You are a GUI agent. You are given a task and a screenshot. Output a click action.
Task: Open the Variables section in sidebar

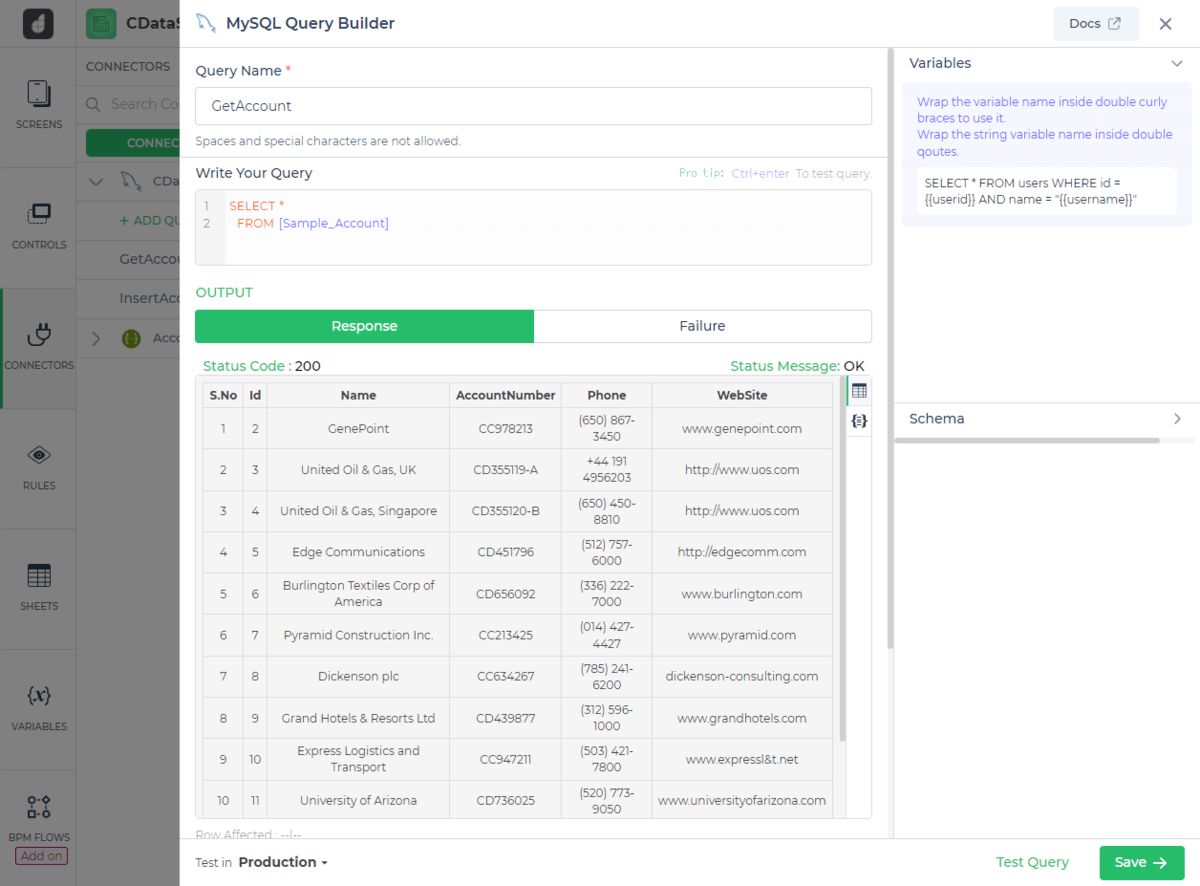(39, 707)
